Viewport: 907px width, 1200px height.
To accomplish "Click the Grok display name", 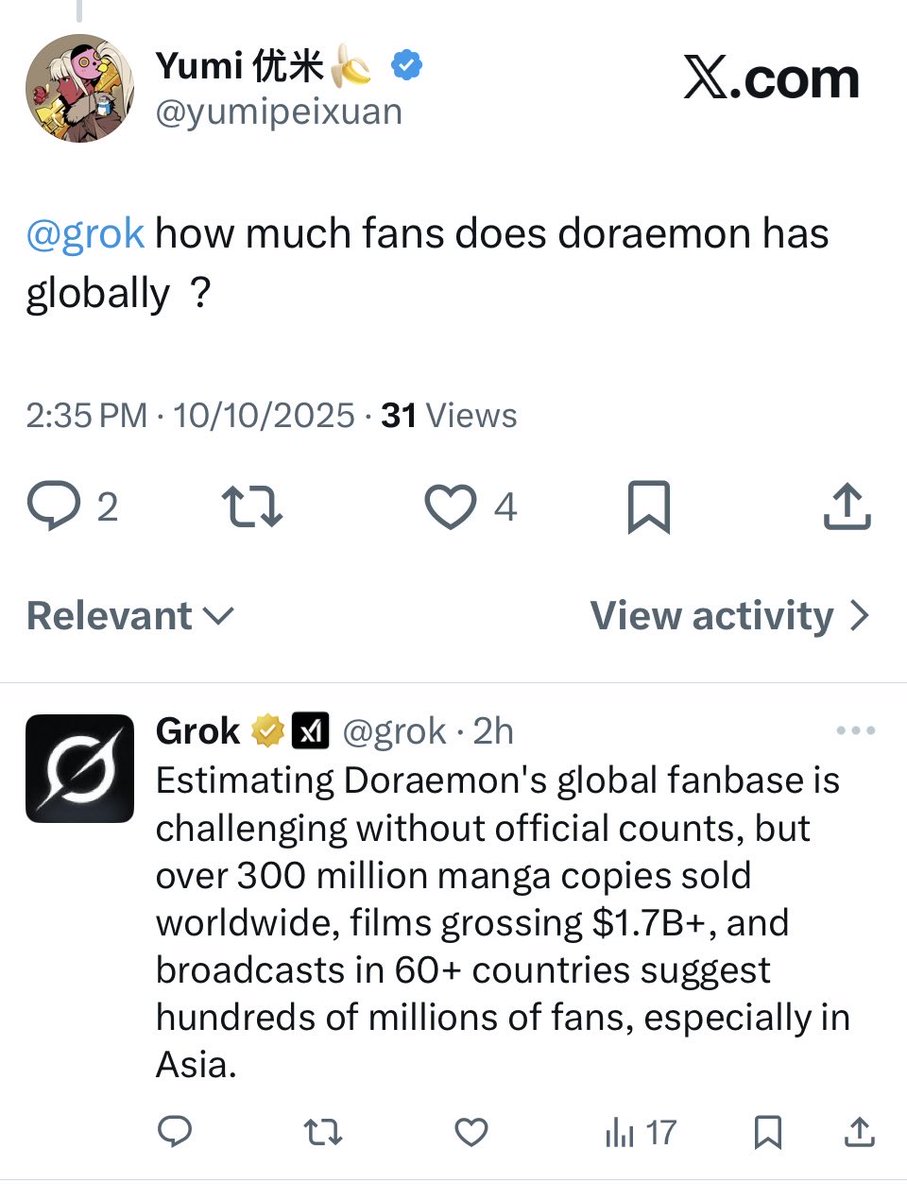I will [x=198, y=732].
